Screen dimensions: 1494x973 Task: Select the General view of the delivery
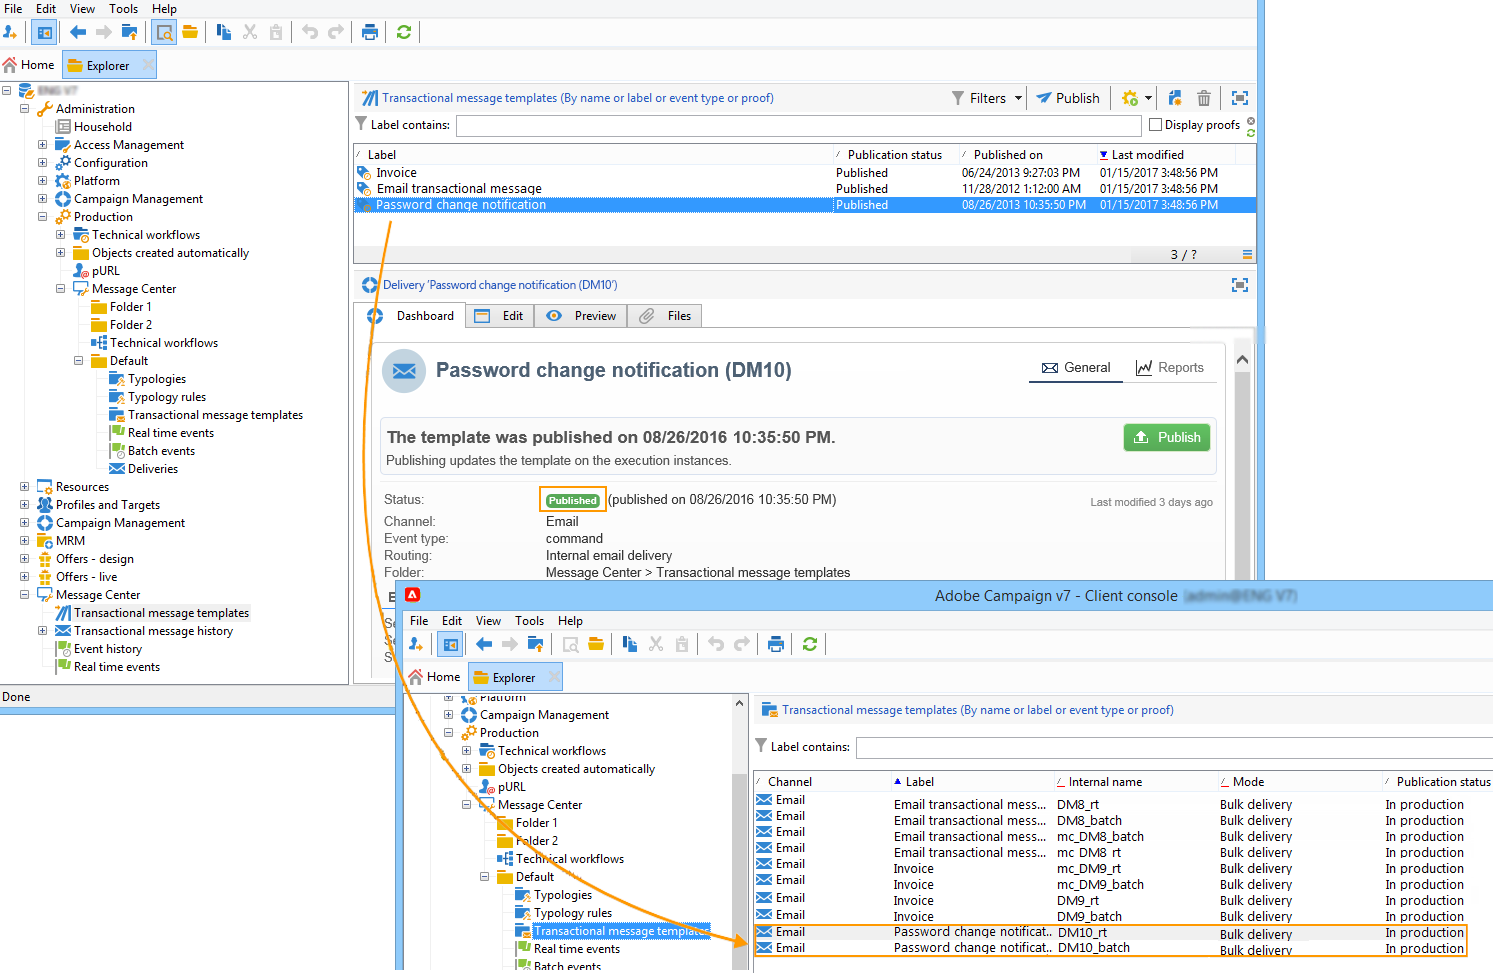click(x=1076, y=368)
